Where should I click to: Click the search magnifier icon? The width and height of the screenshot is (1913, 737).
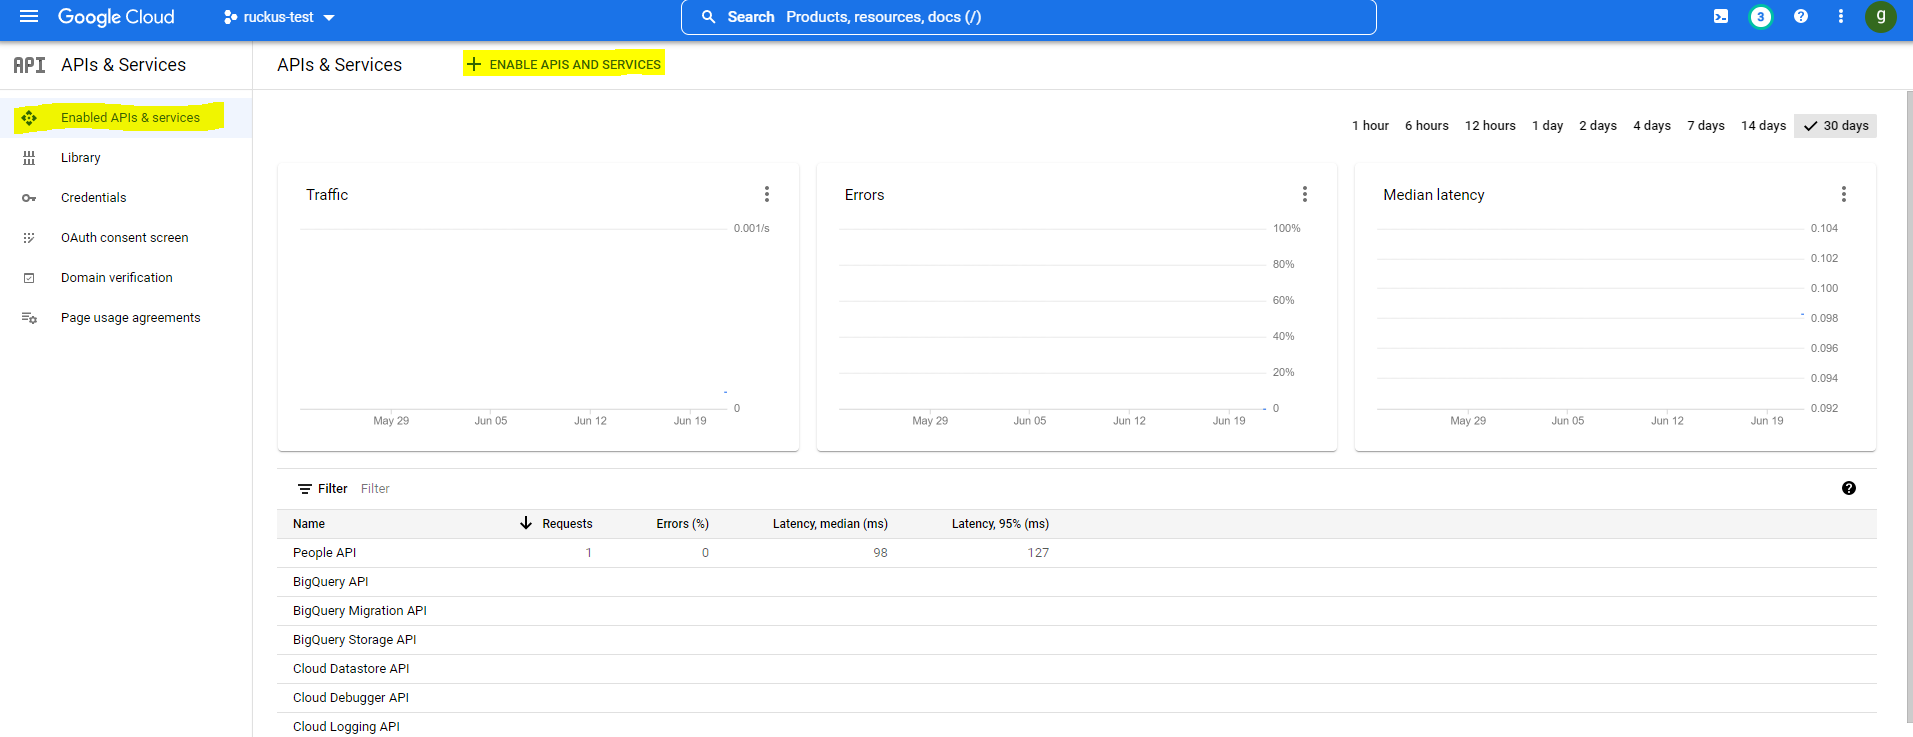[x=708, y=17]
